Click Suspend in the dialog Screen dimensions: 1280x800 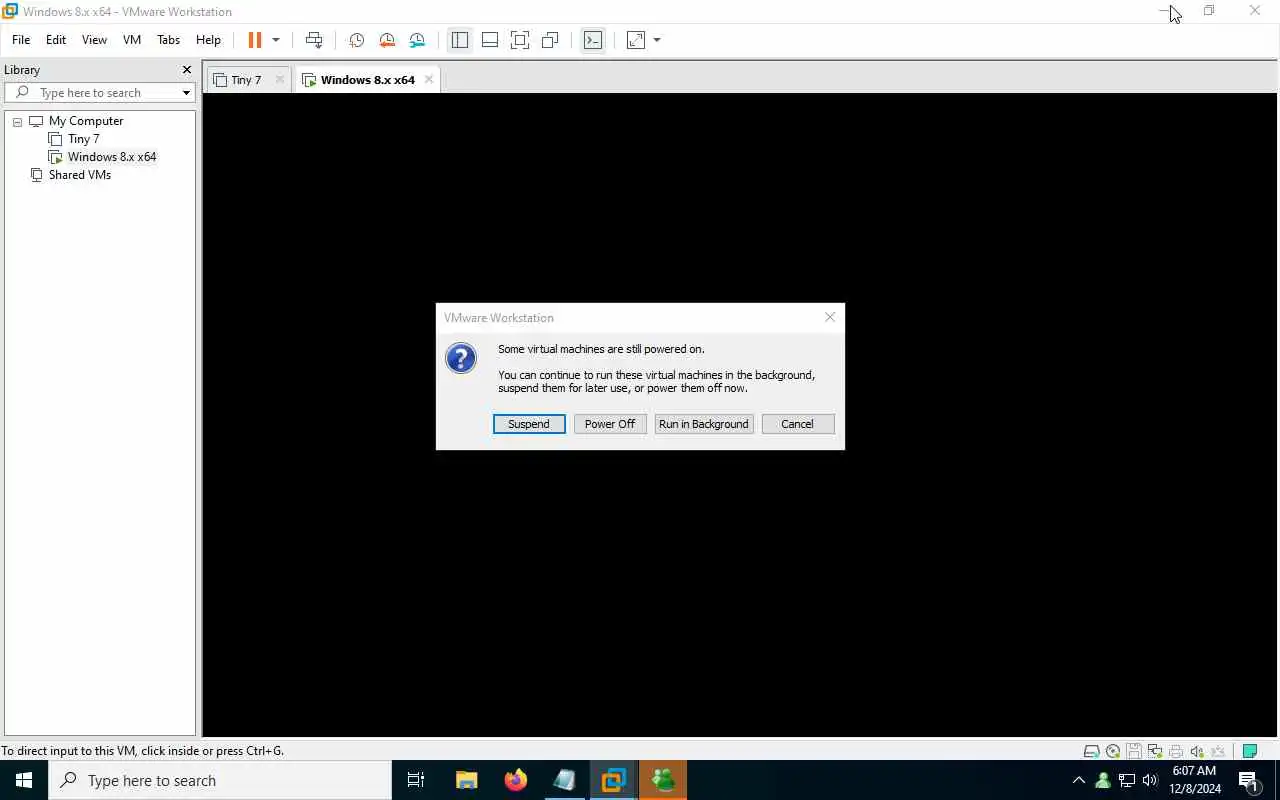pyautogui.click(x=529, y=424)
